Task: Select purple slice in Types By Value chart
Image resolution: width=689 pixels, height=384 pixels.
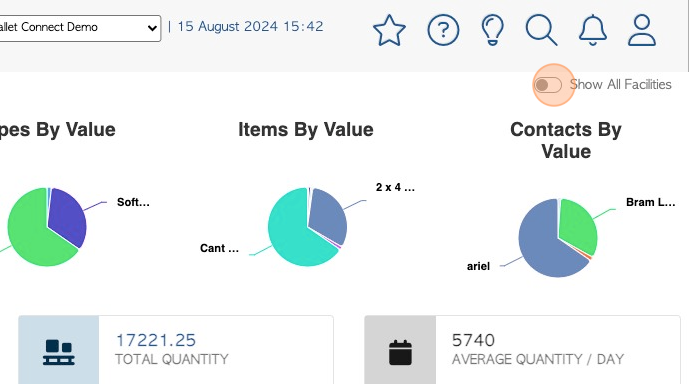Action: pyautogui.click(x=68, y=215)
